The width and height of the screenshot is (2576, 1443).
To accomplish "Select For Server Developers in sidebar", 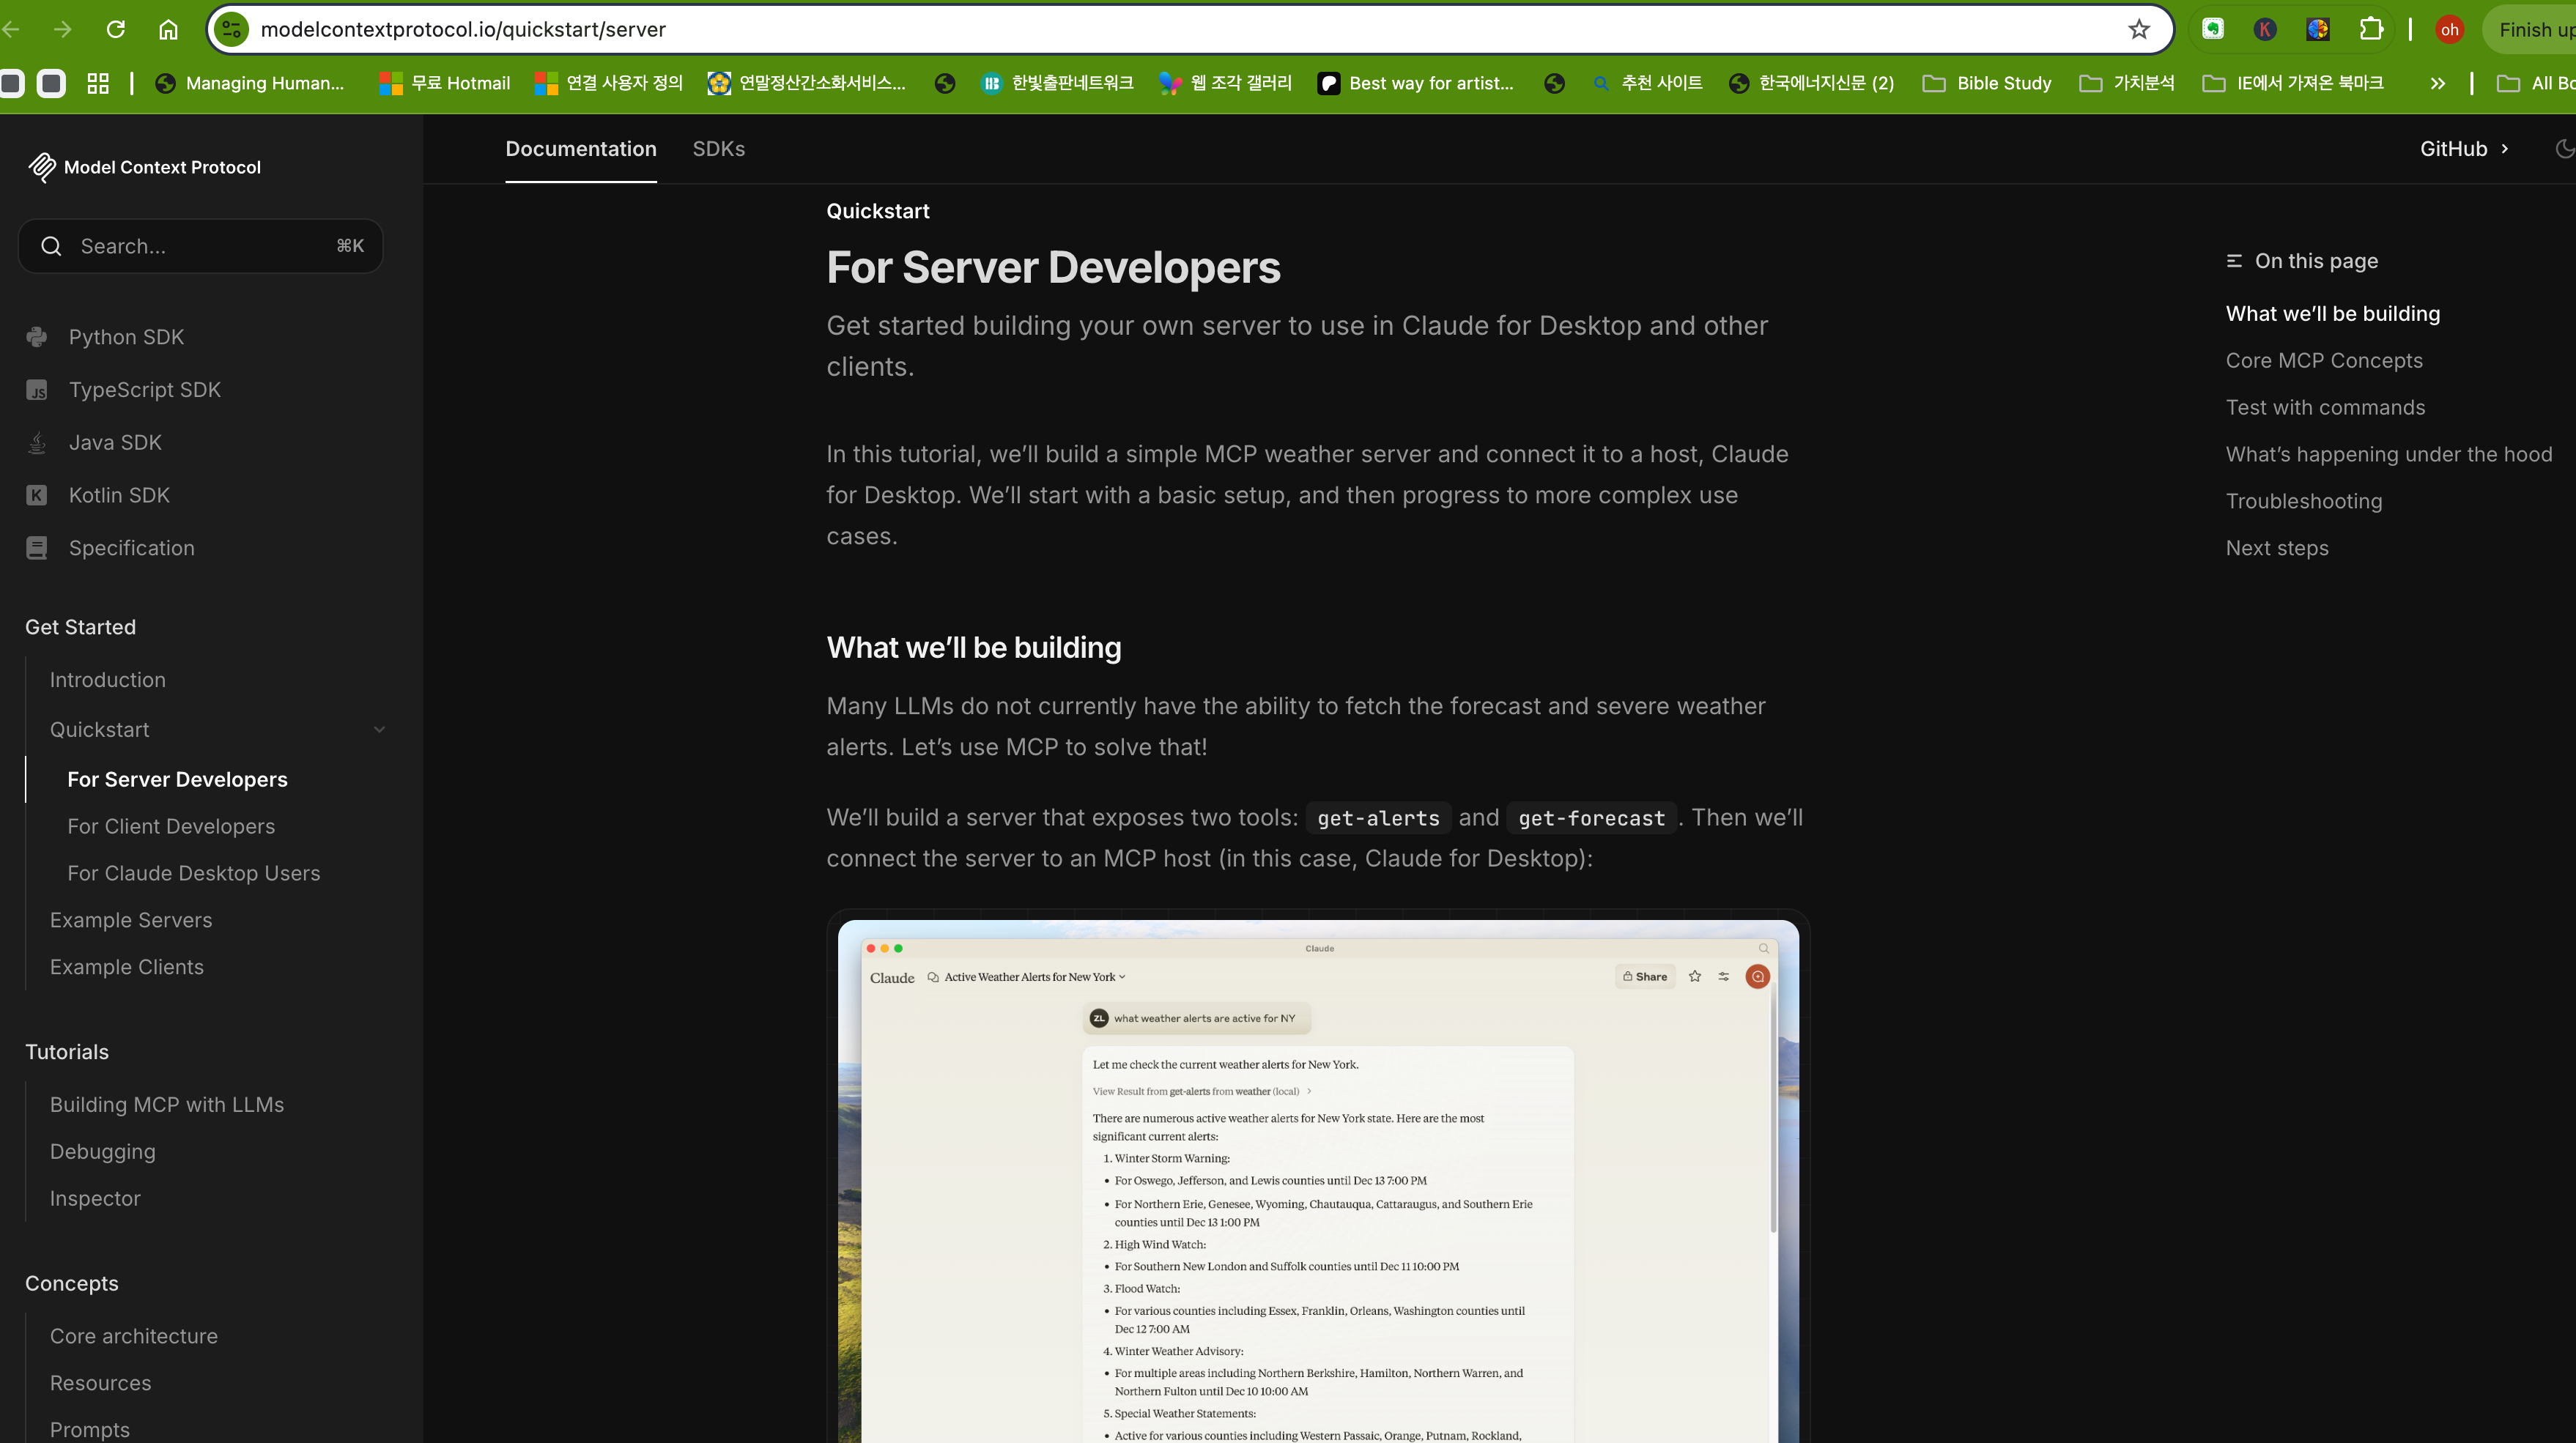I will [x=177, y=779].
